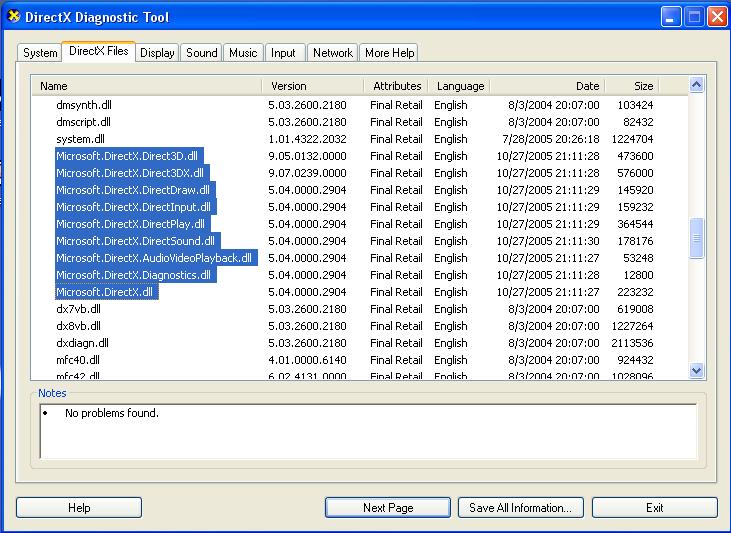Switch to the System tab
Viewport: 731px width, 533px height.
[40, 53]
